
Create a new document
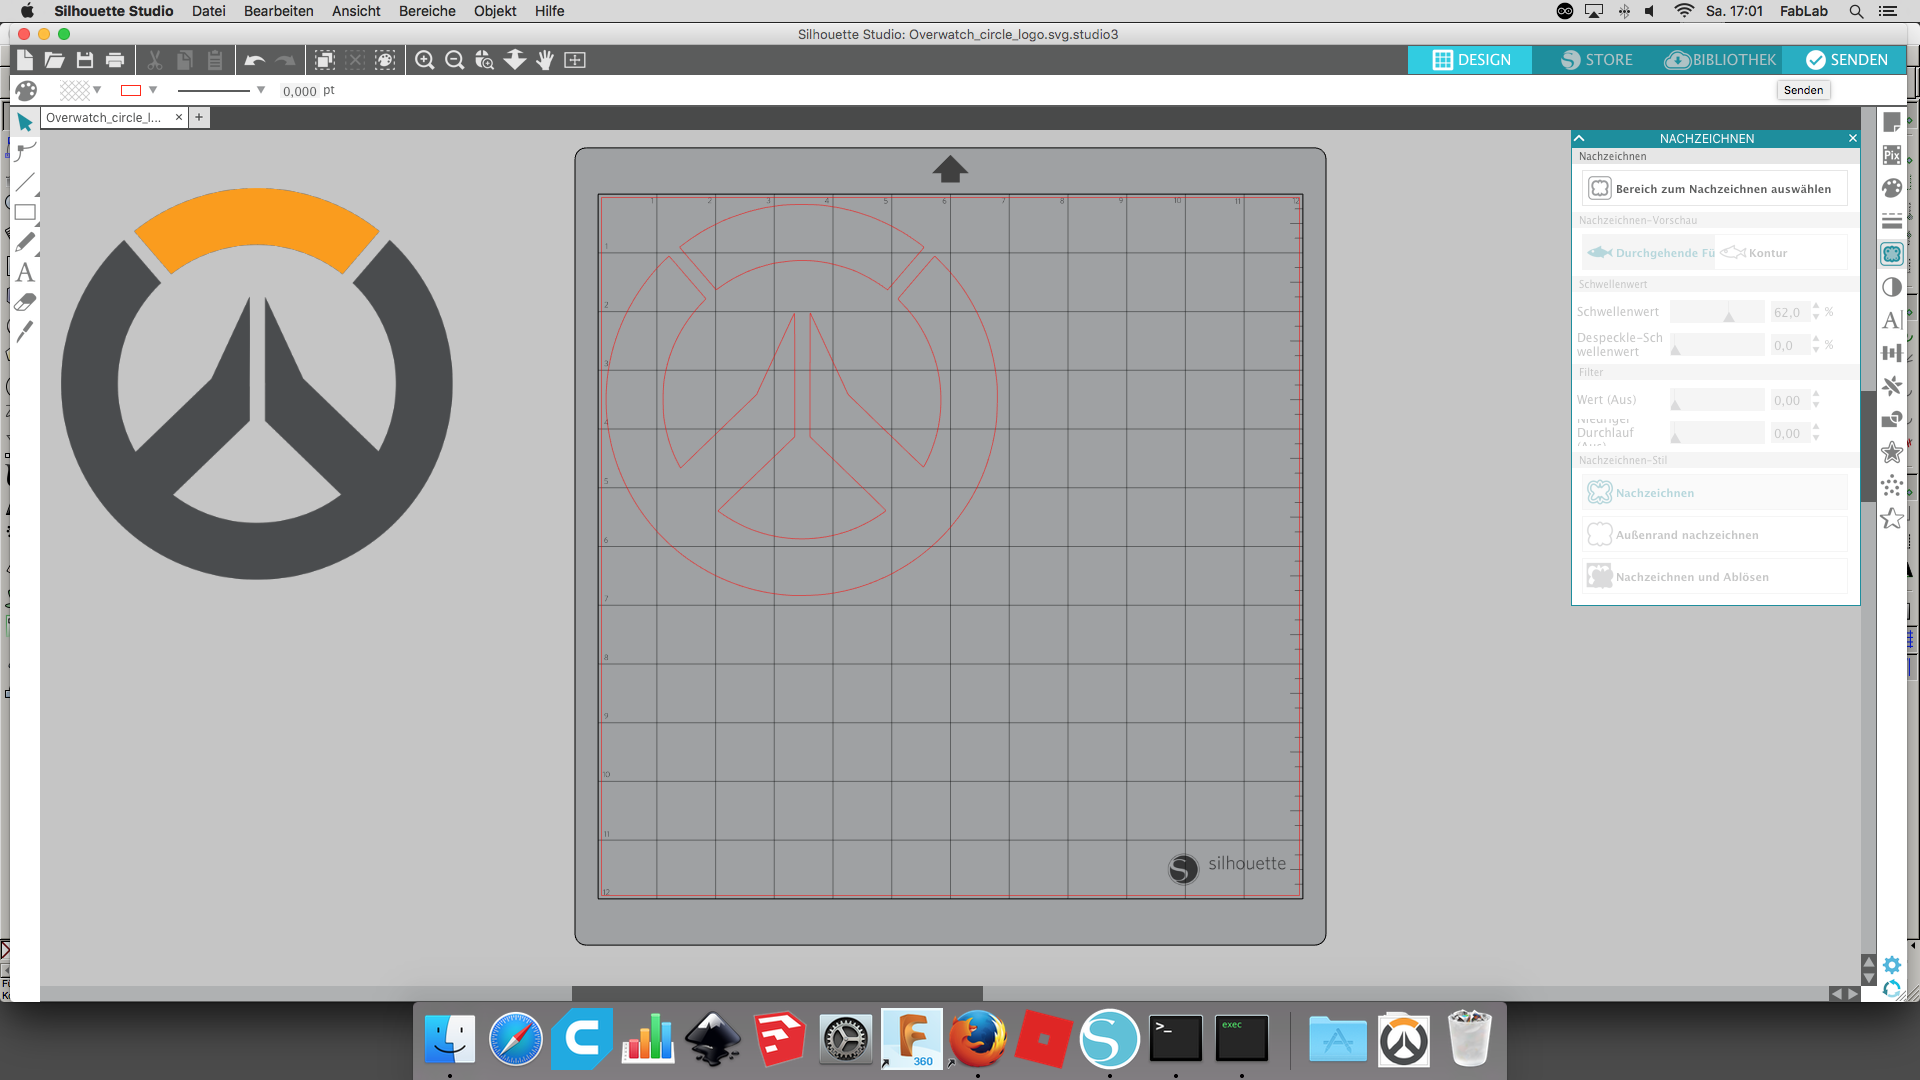point(25,60)
